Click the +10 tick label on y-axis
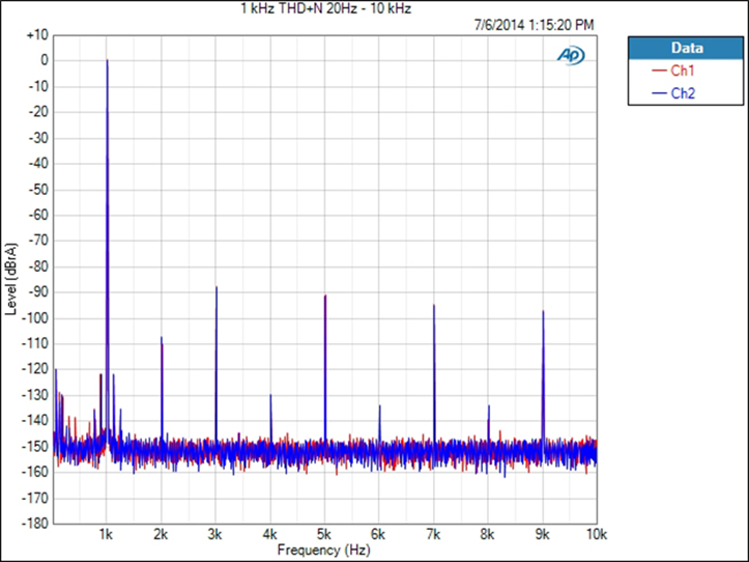The height and width of the screenshot is (562, 749). tap(36, 34)
